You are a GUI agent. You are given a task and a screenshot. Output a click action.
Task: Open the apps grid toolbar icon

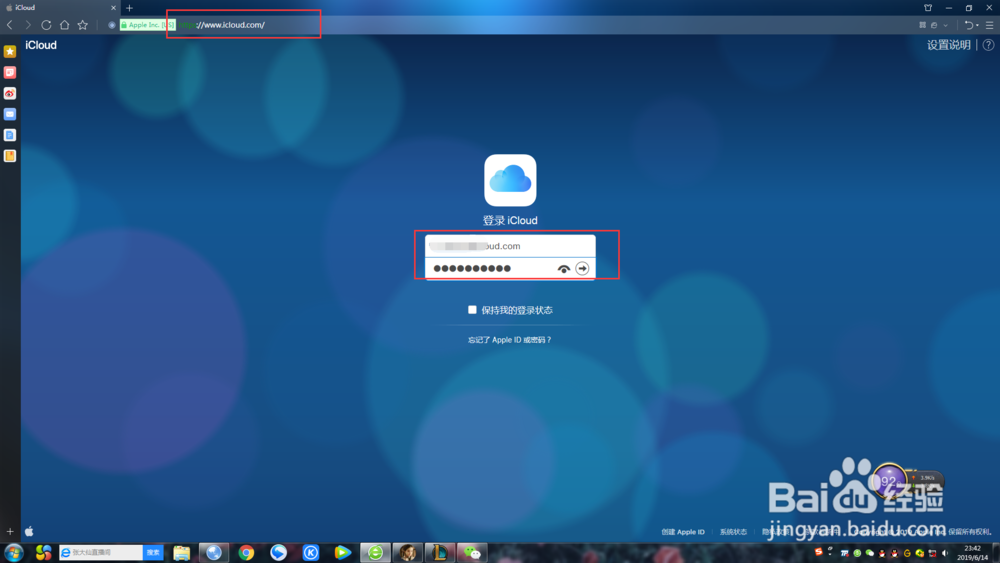coord(922,25)
